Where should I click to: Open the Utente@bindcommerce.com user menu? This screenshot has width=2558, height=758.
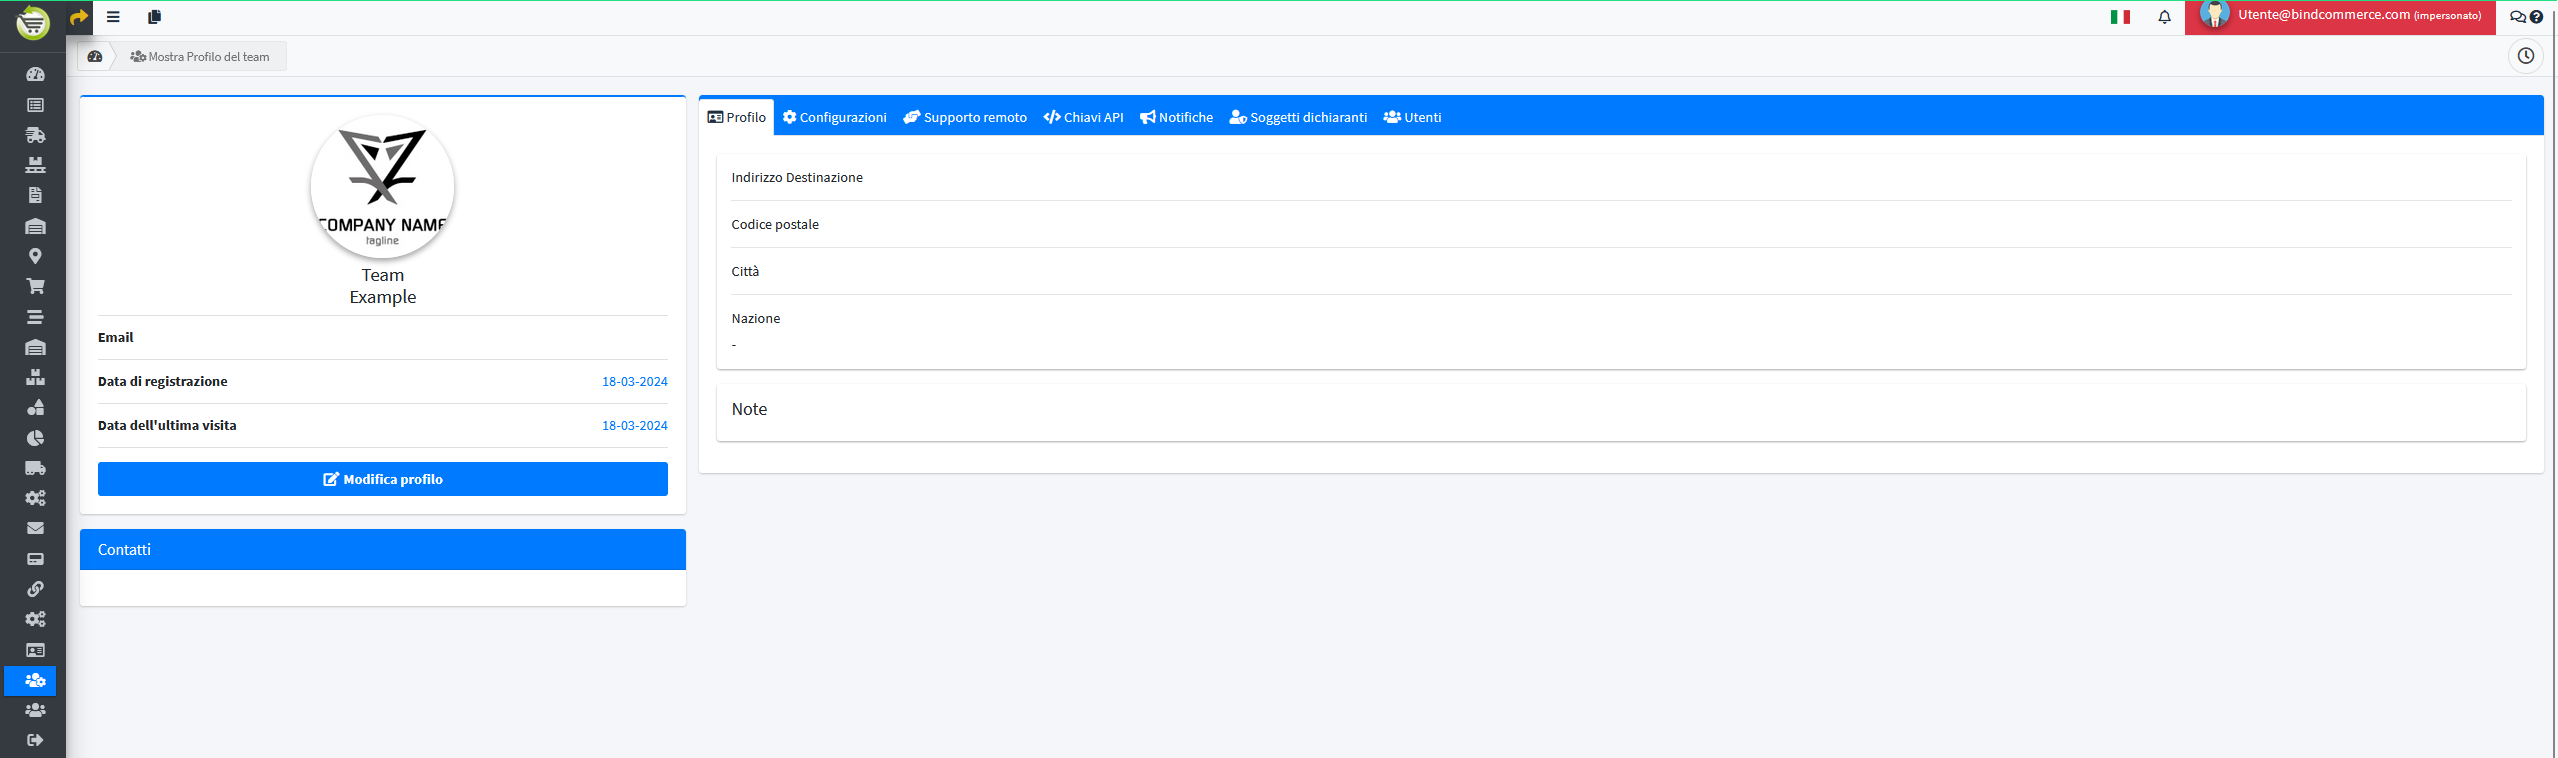click(x=2340, y=17)
